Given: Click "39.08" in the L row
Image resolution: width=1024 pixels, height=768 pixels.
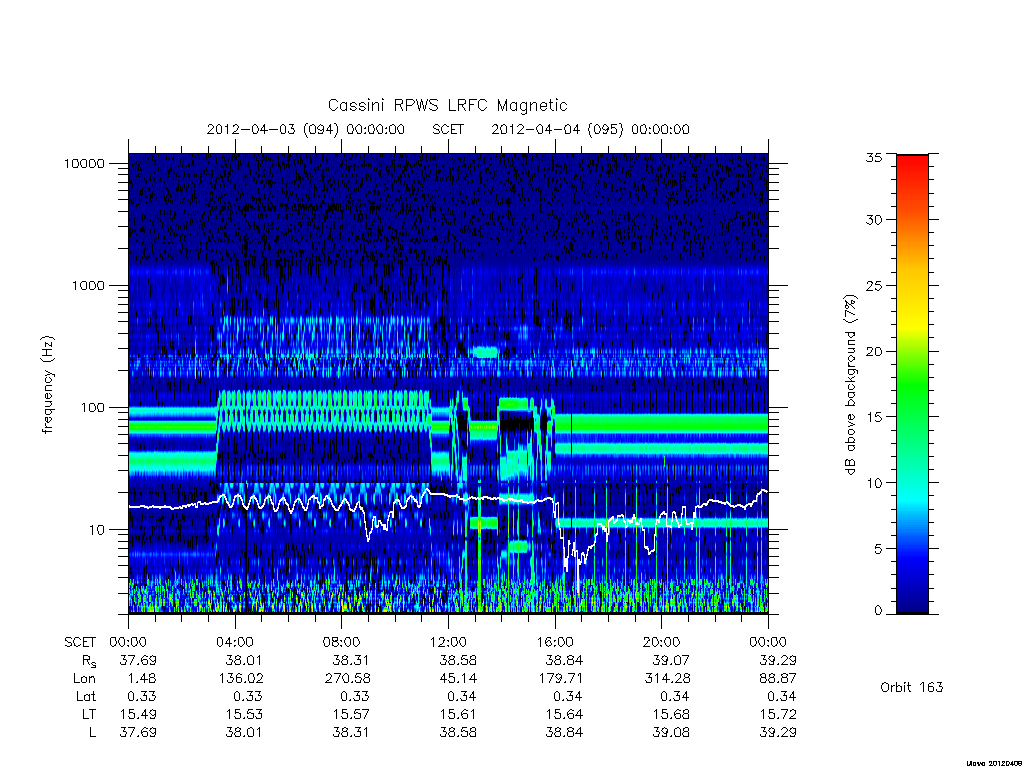Looking at the screenshot, I should click(671, 732).
